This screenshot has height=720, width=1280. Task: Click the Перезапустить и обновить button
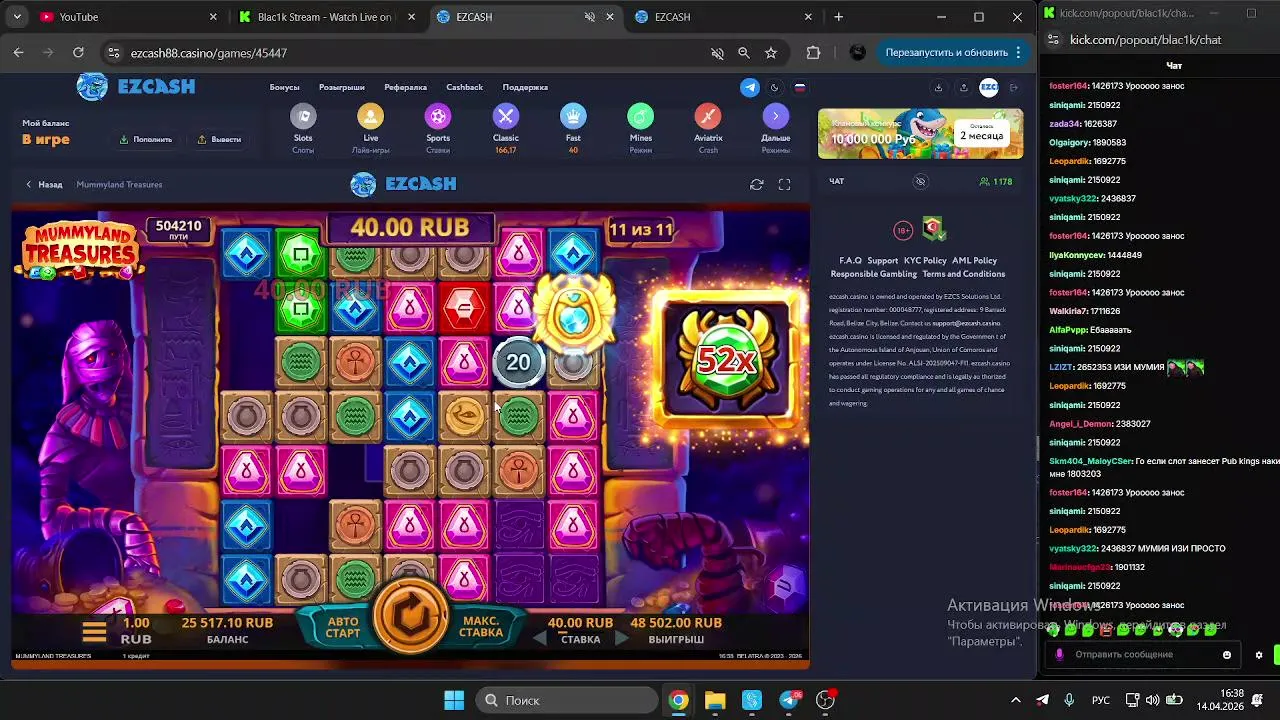click(953, 52)
